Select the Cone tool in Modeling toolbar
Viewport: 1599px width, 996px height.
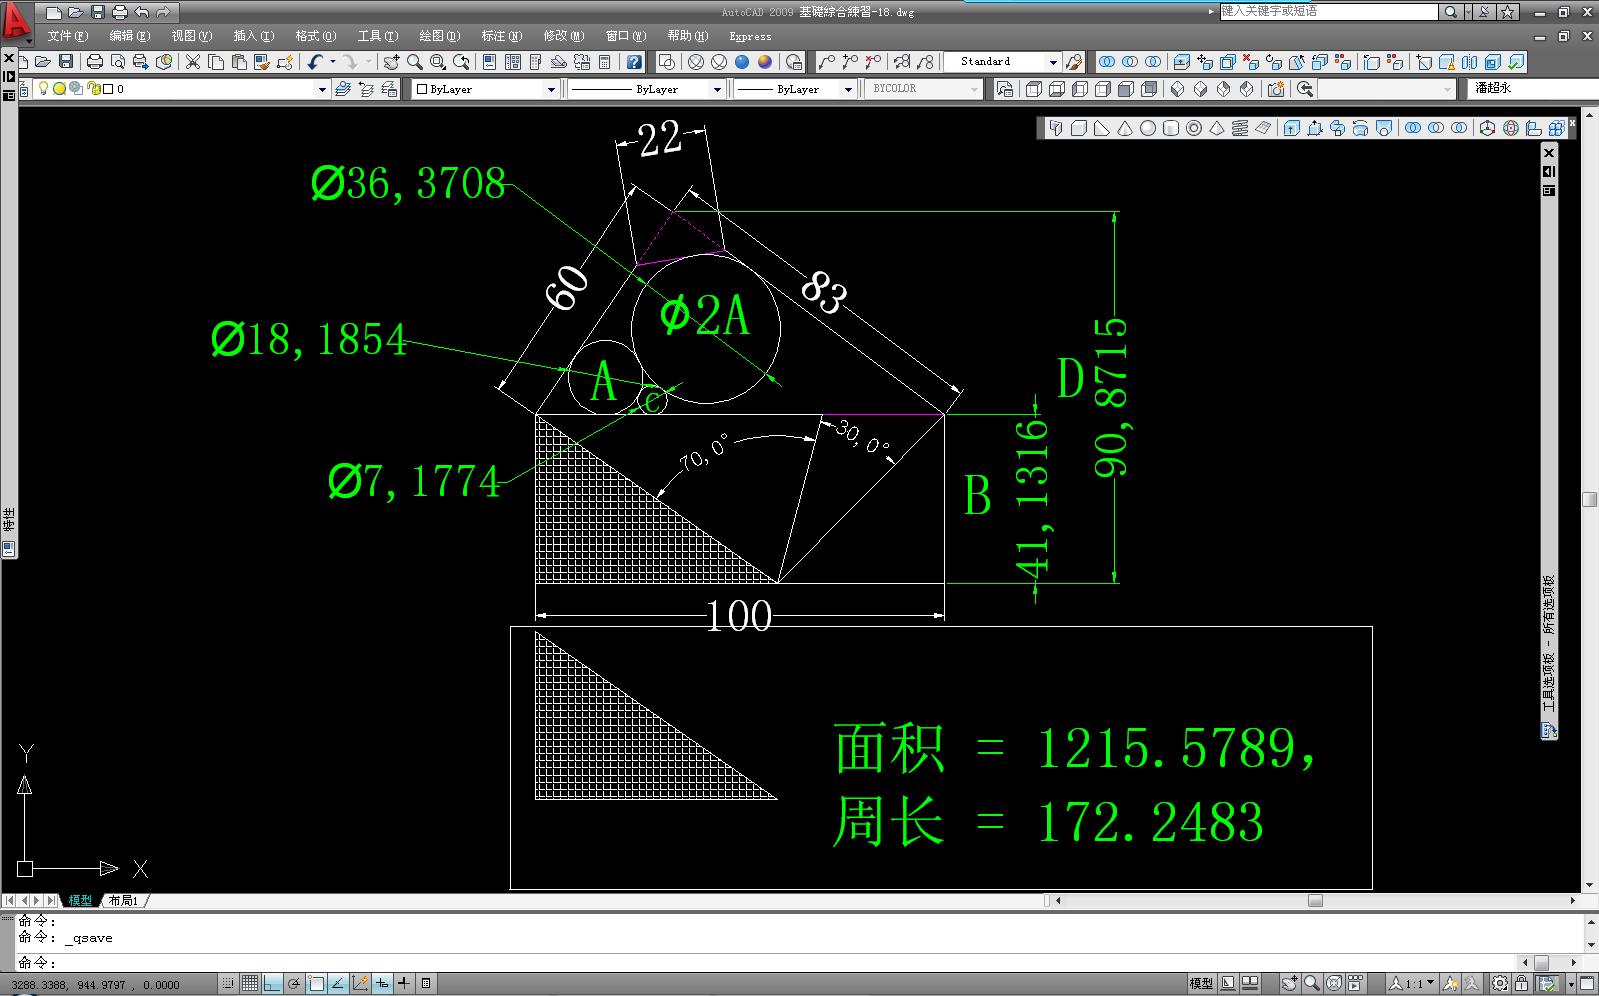pyautogui.click(x=1125, y=128)
